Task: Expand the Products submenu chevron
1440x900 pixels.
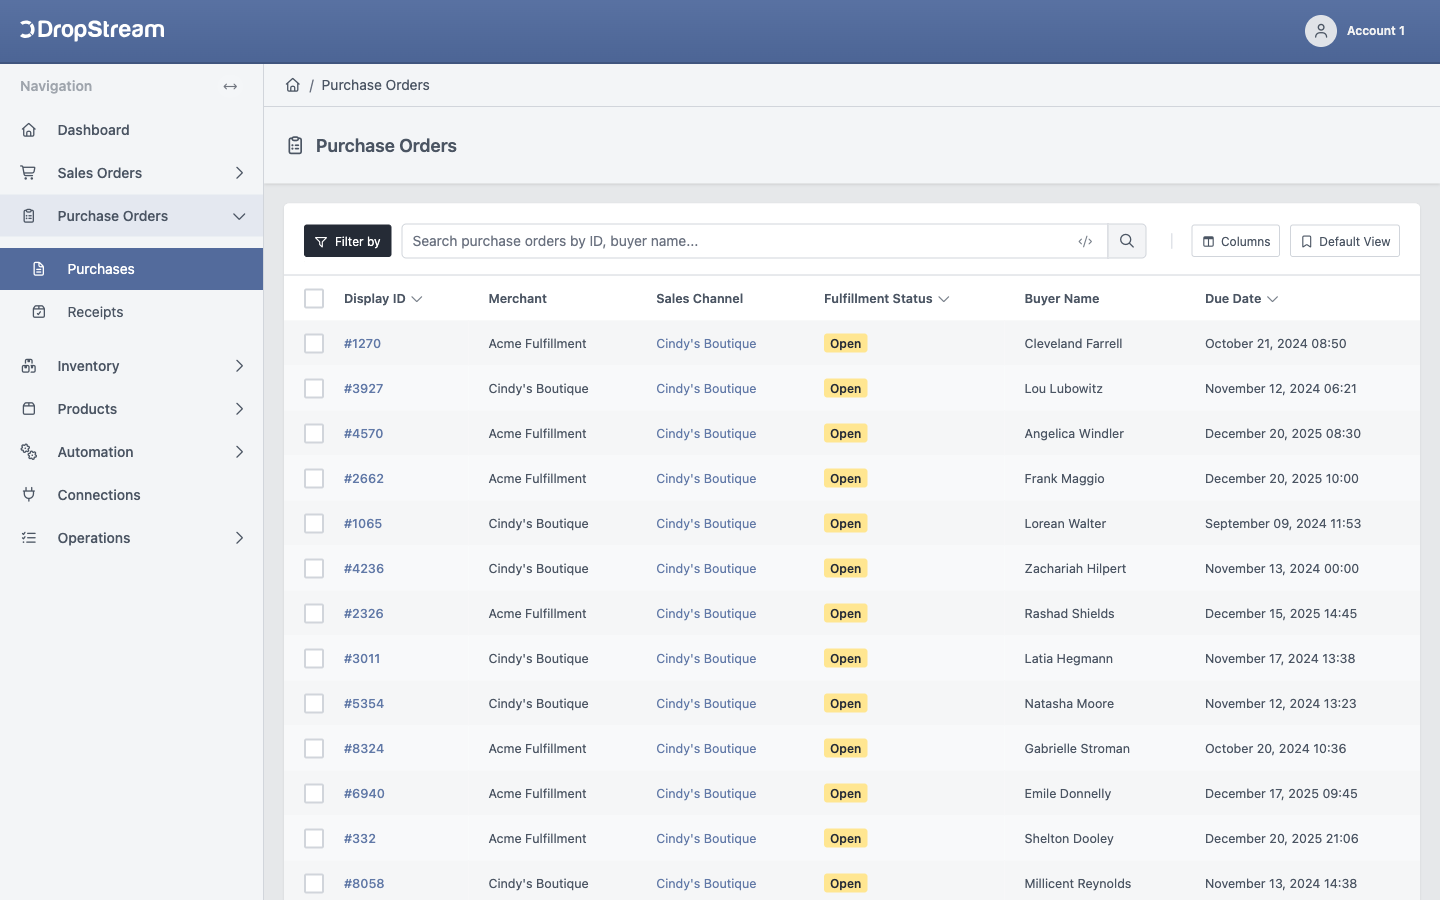Action: click(239, 409)
